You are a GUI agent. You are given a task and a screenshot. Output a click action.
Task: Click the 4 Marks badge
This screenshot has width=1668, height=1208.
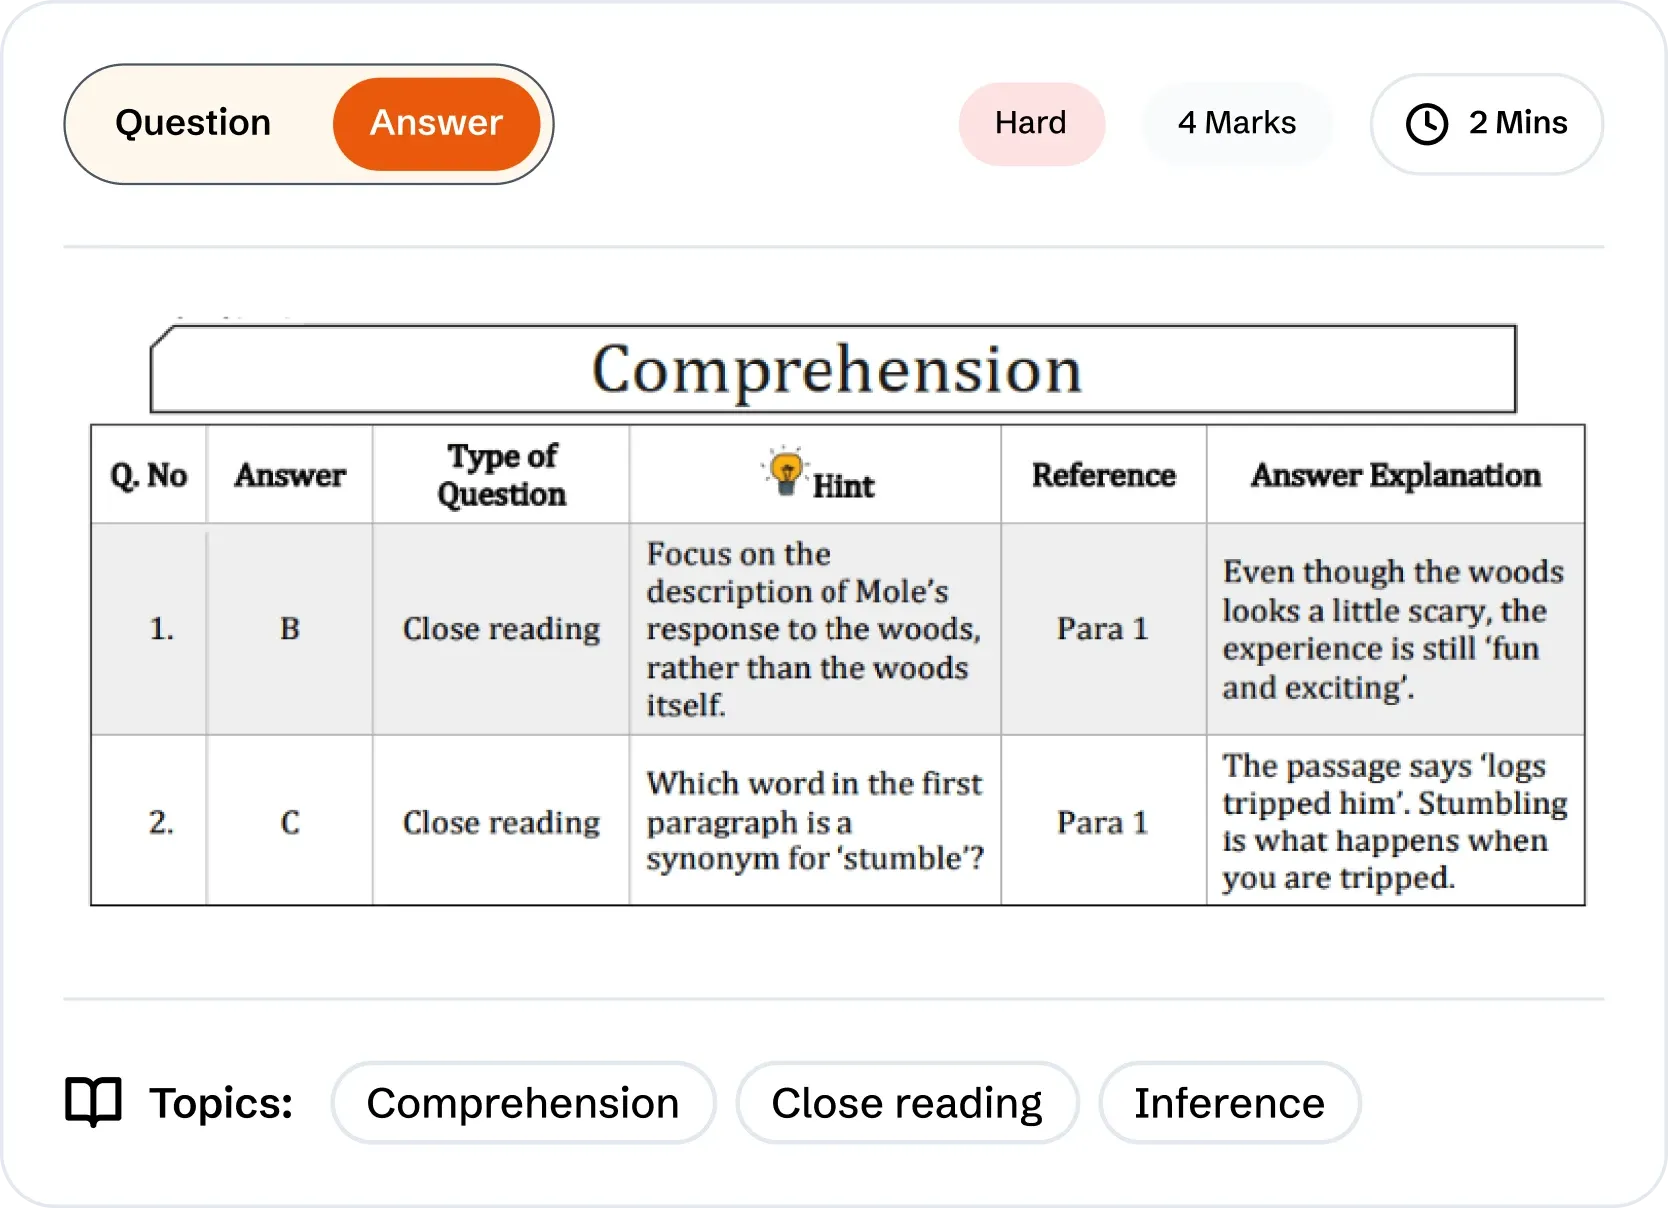[1237, 123]
